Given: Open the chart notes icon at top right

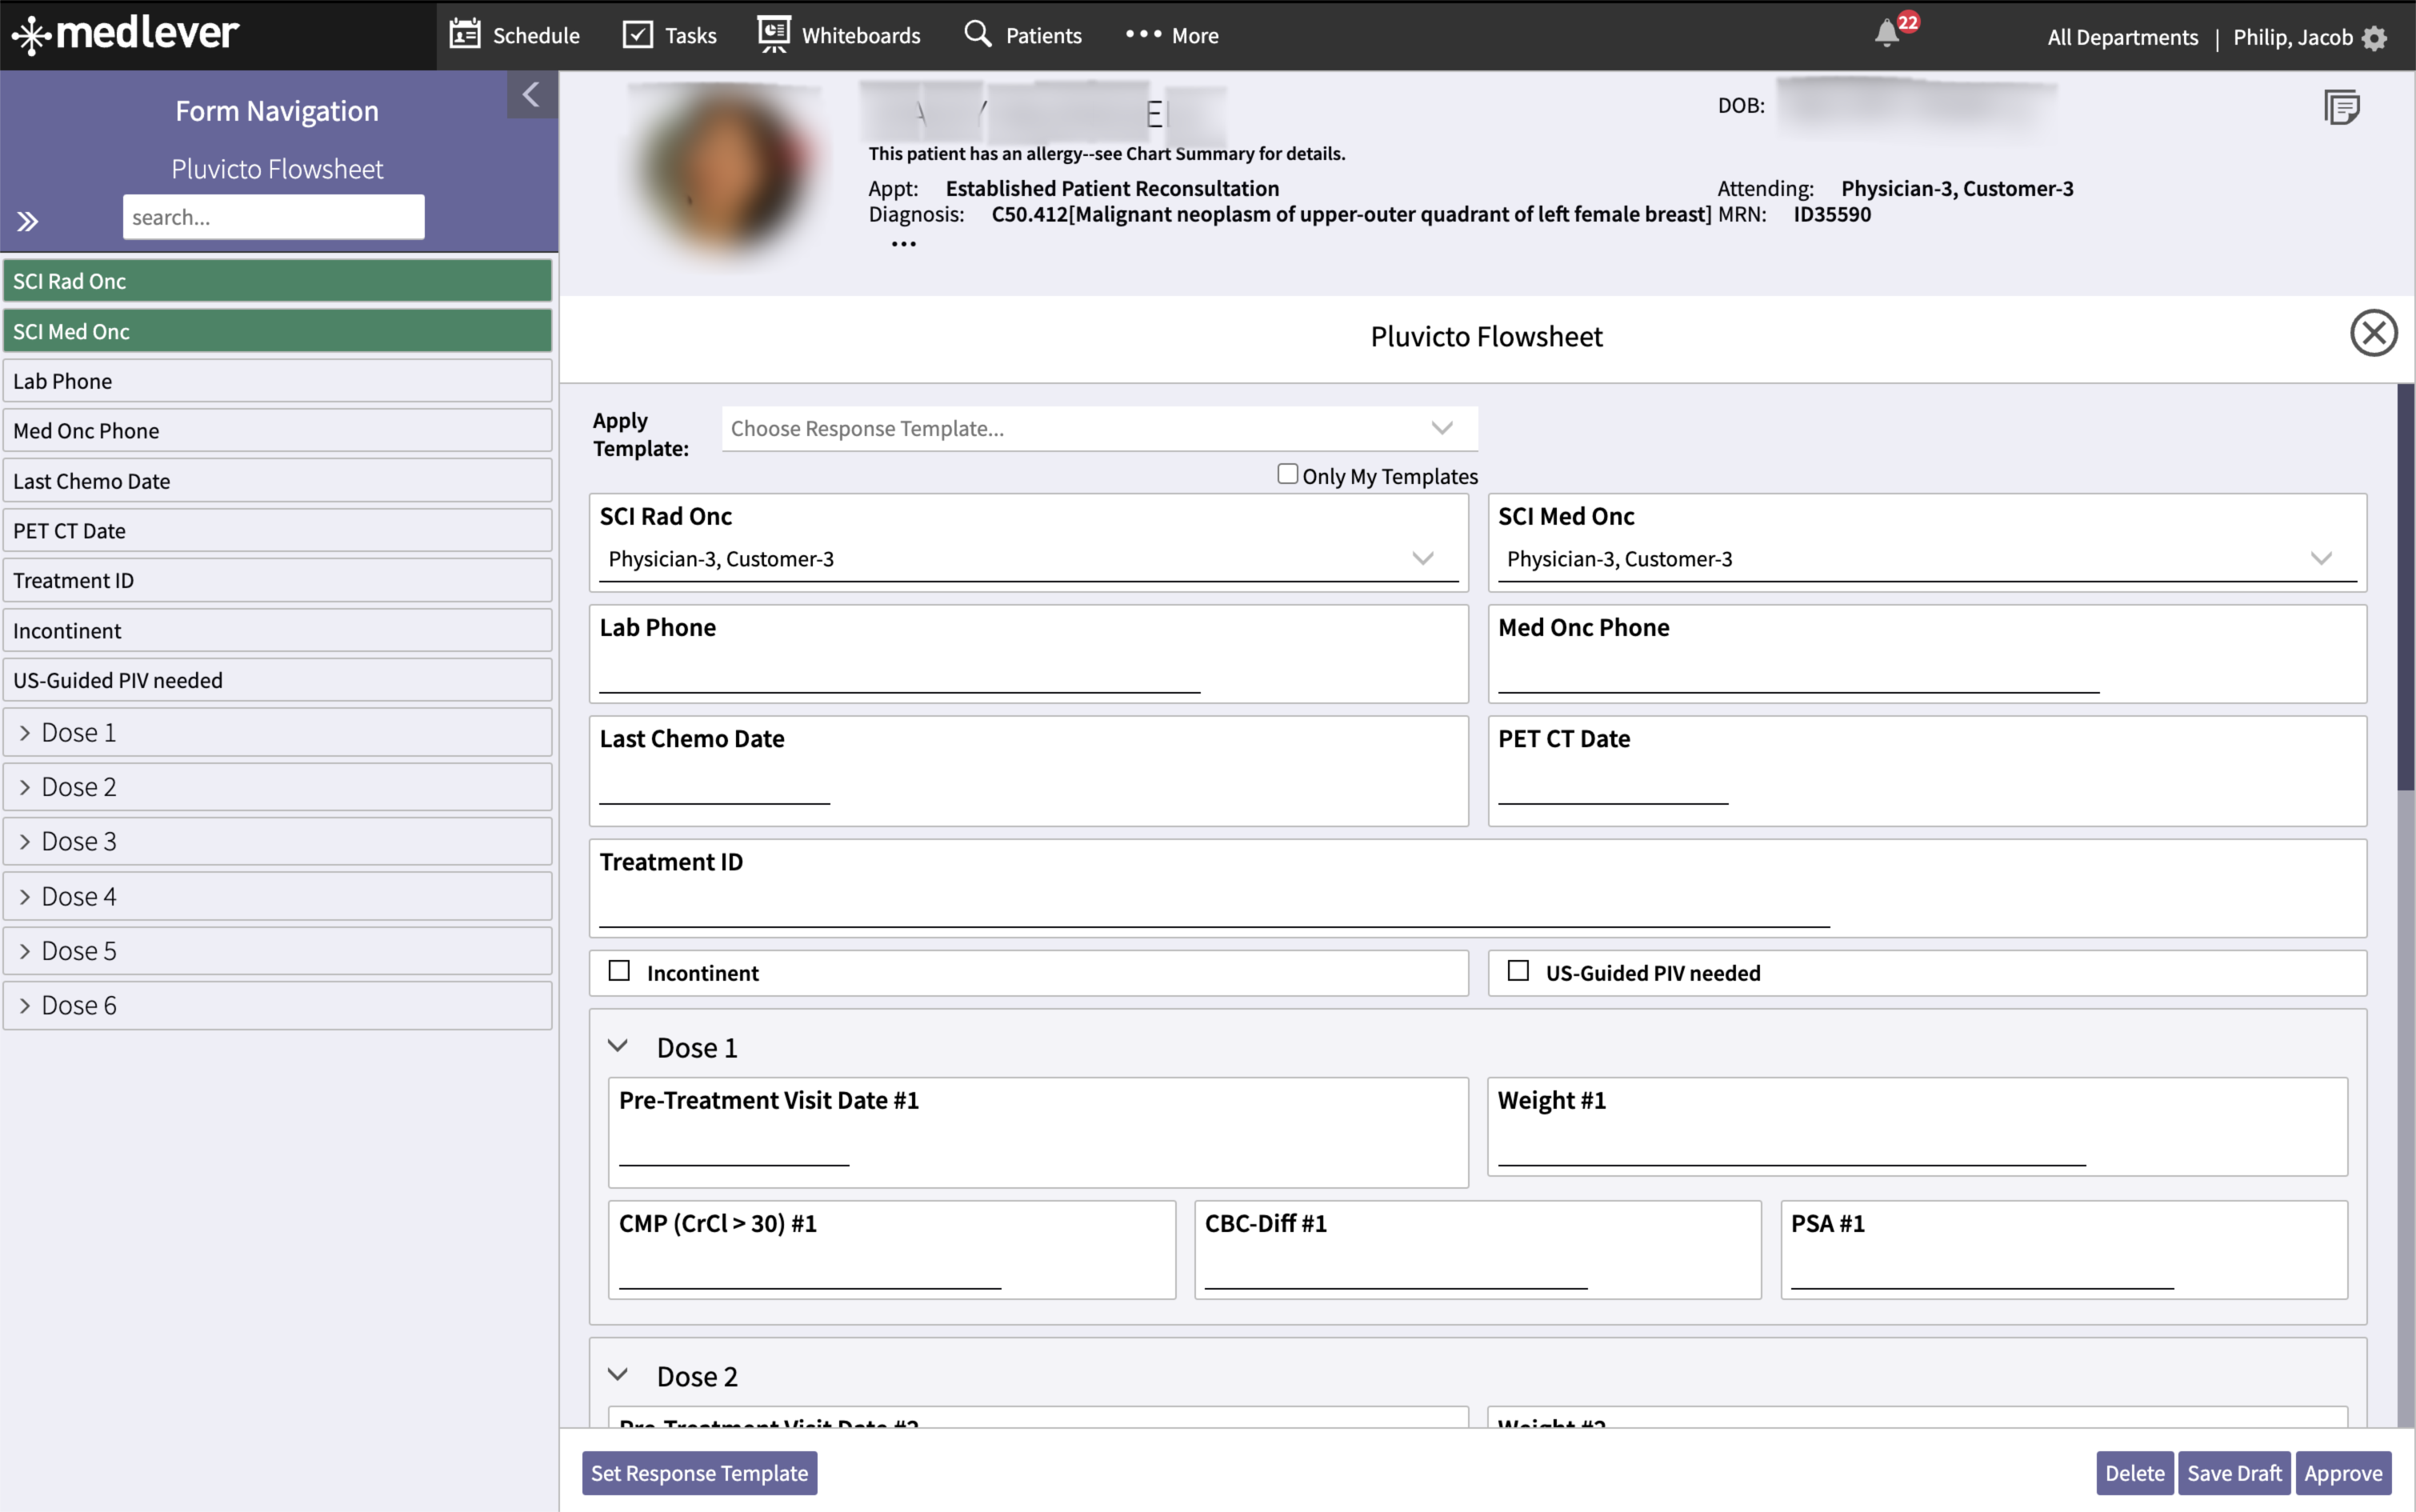Looking at the screenshot, I should (2342, 107).
